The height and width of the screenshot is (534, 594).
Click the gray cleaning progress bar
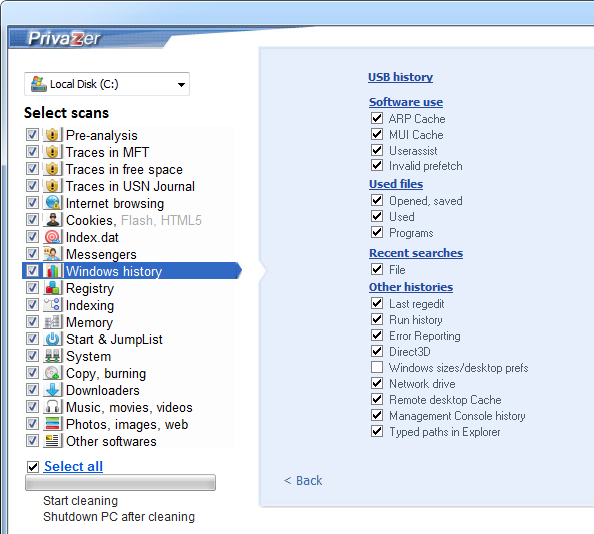(x=120, y=482)
